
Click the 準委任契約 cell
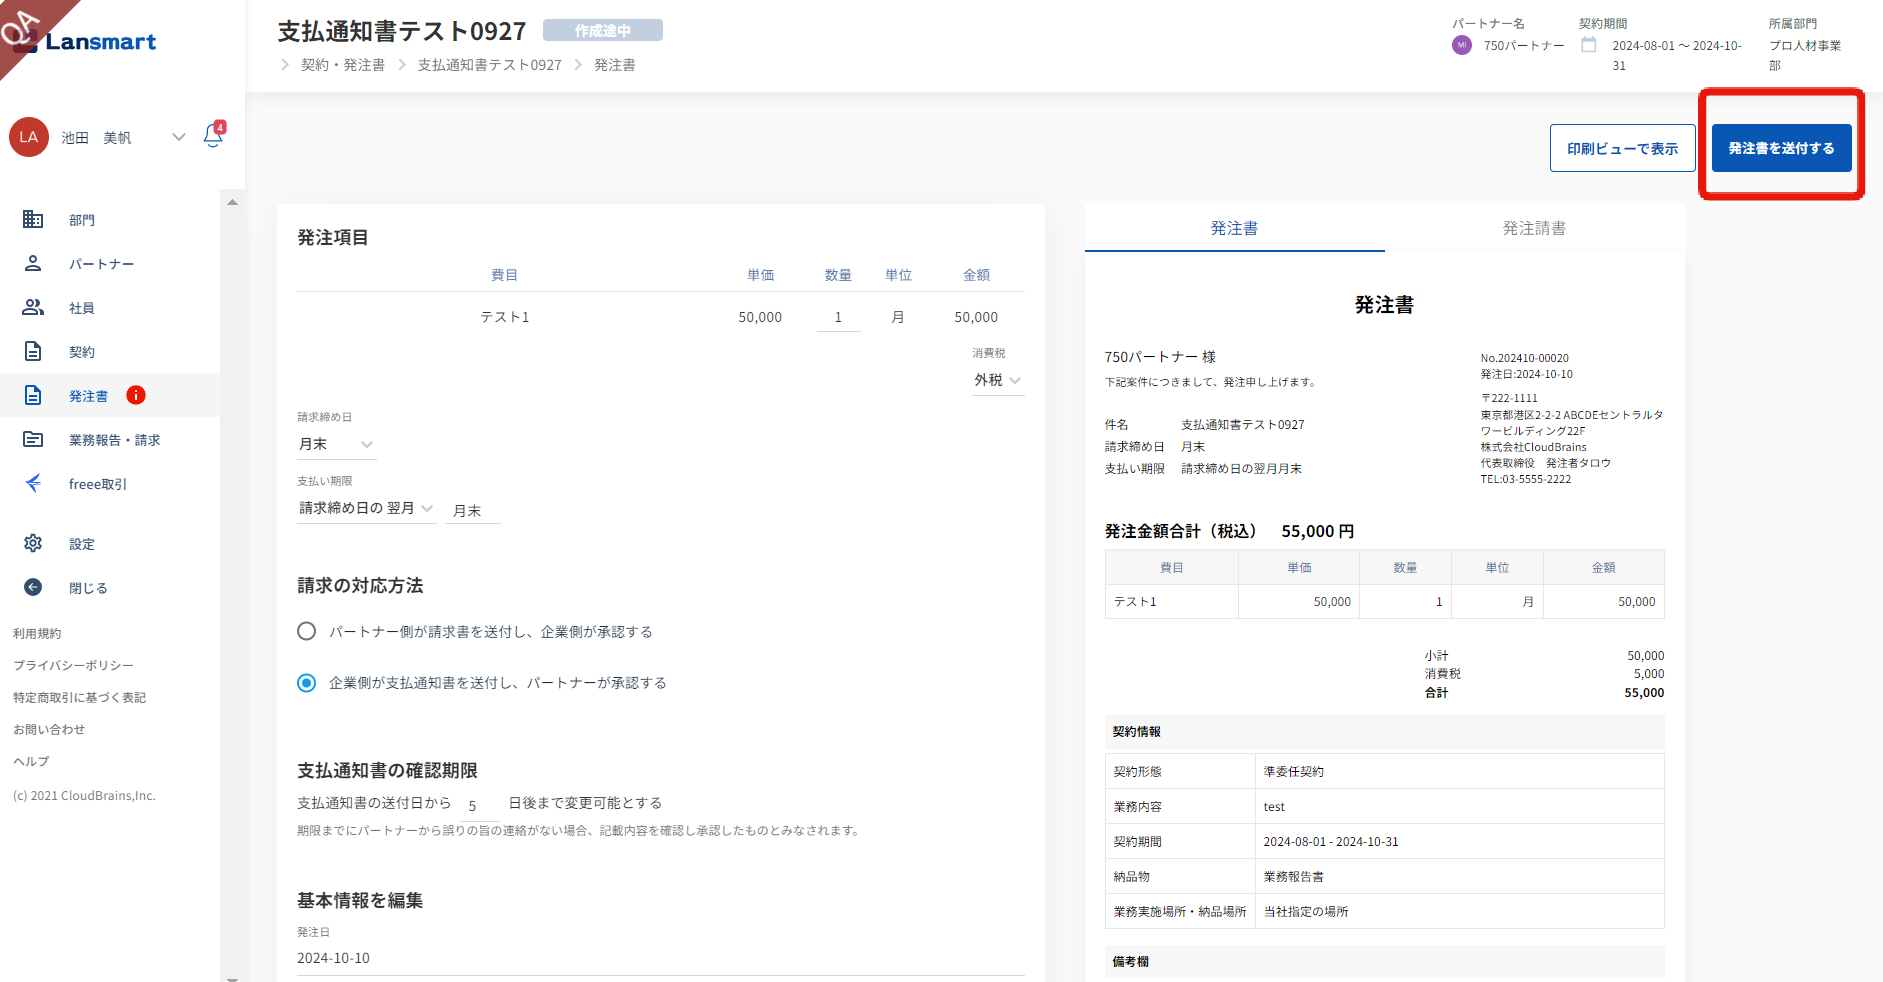pyautogui.click(x=1459, y=771)
